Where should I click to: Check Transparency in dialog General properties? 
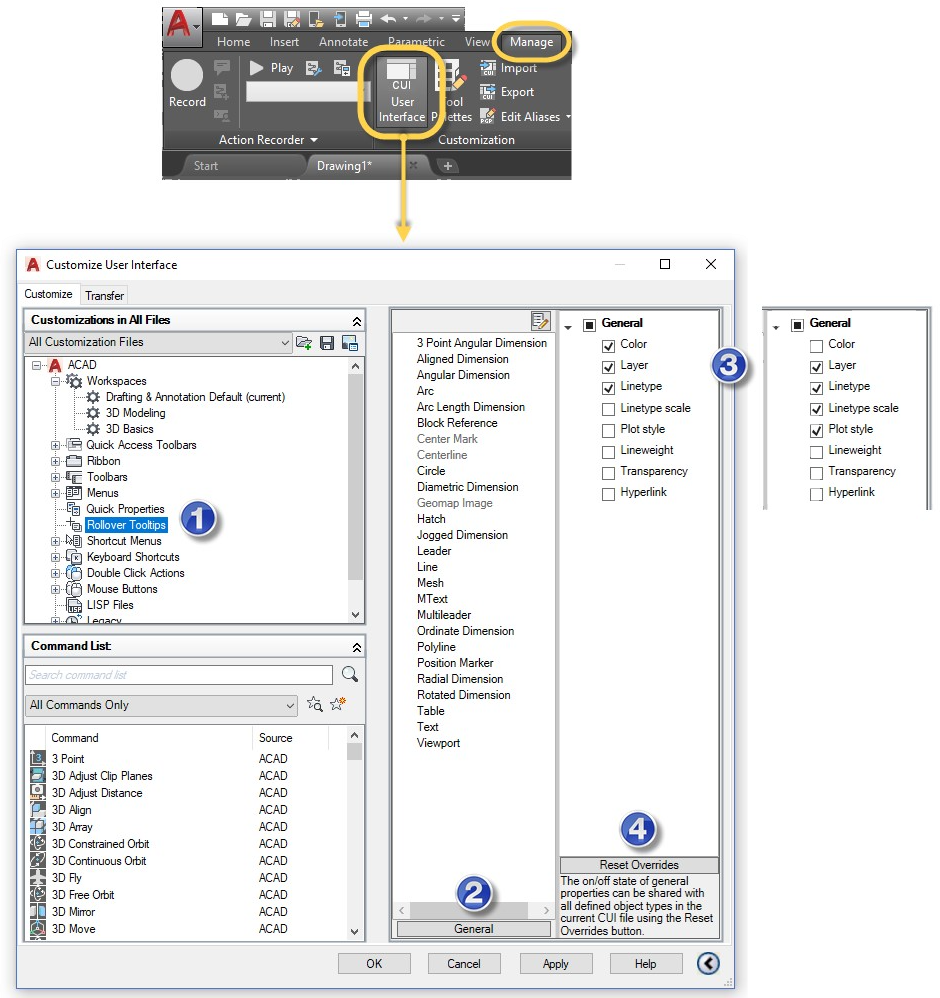pos(608,473)
